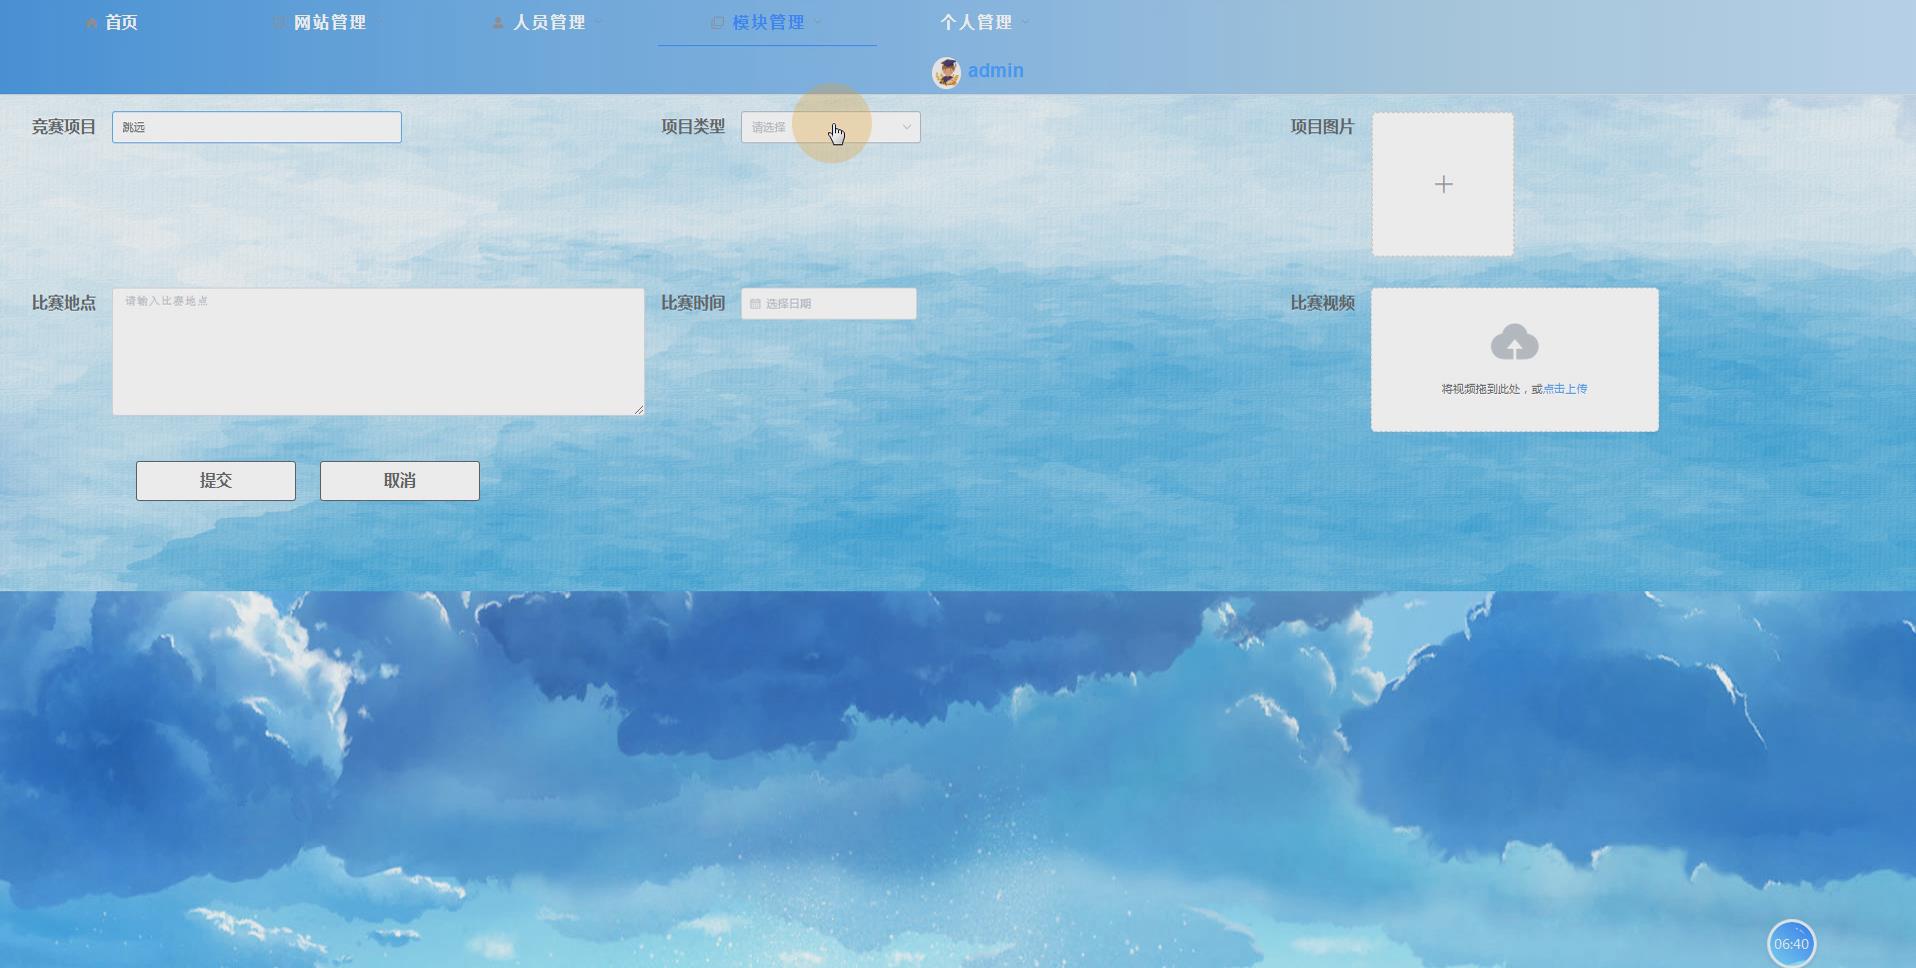
Task: Click the admin avatar picture
Action: click(x=946, y=71)
